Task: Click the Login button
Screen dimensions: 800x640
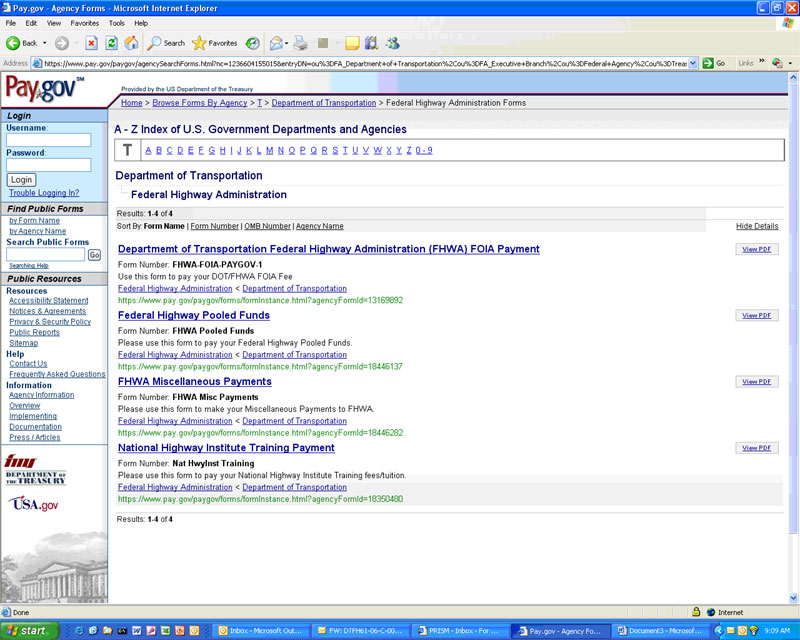Action: [x=21, y=180]
